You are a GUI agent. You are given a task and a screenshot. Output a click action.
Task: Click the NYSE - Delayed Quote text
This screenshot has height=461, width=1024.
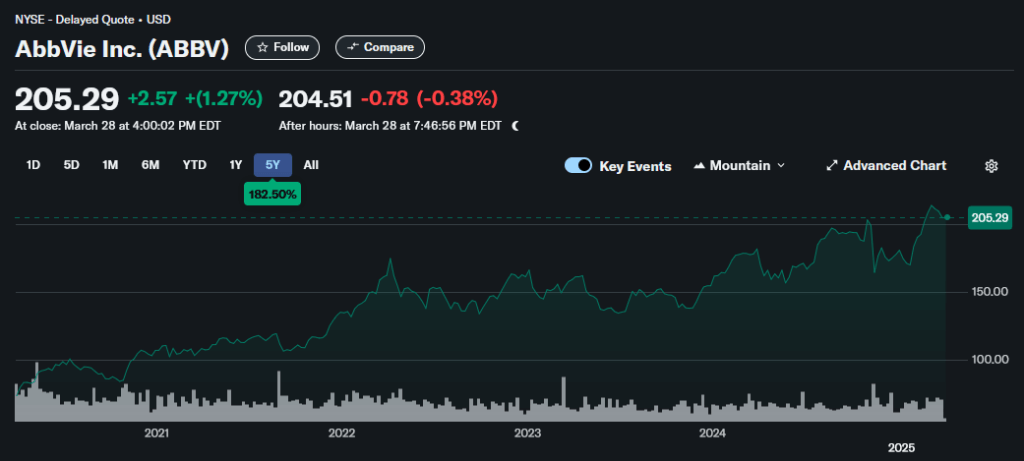pos(76,20)
